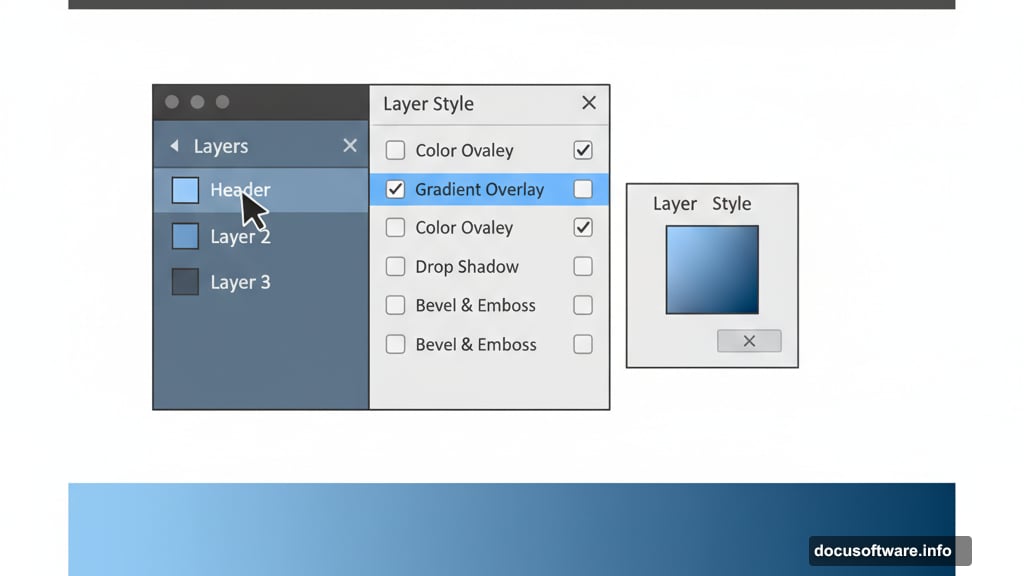
Task: Click the middle window dot icon
Action: (x=197, y=101)
